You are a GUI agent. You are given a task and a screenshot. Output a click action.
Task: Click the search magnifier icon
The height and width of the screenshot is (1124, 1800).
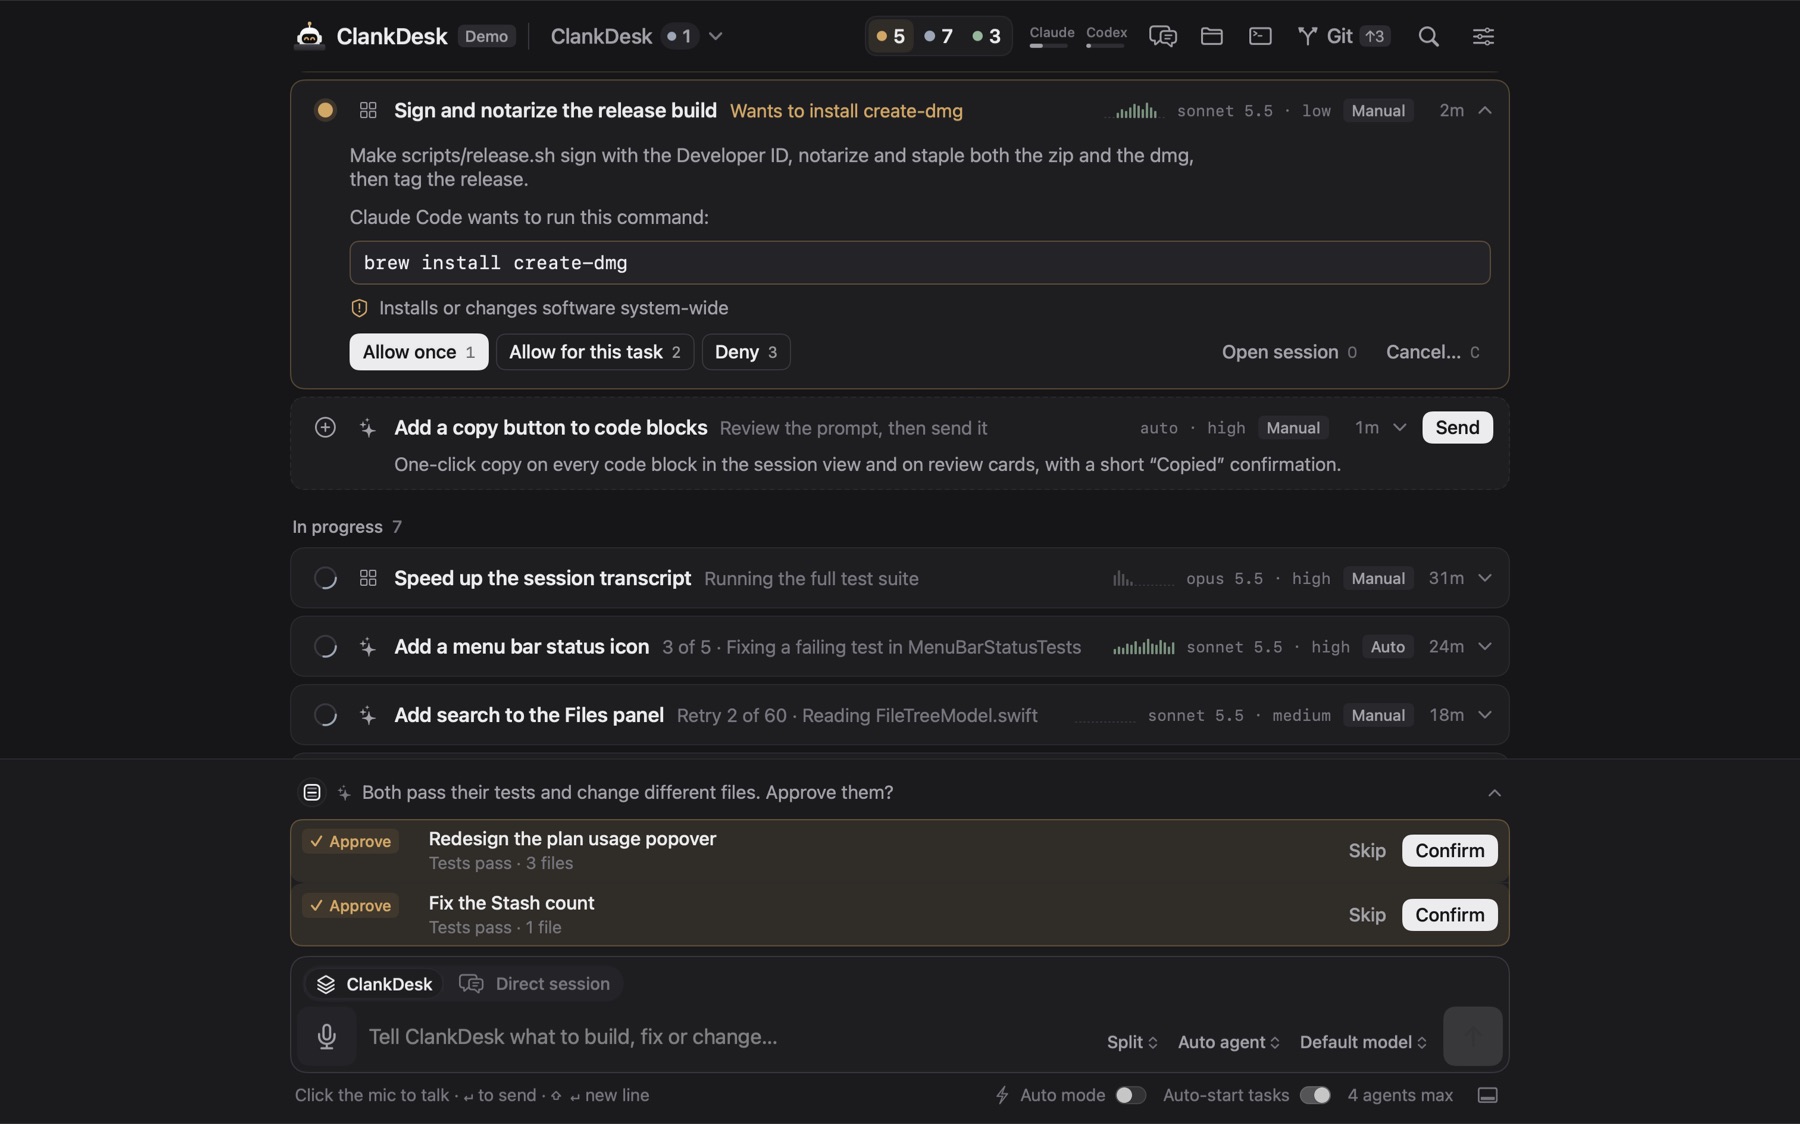(x=1428, y=36)
